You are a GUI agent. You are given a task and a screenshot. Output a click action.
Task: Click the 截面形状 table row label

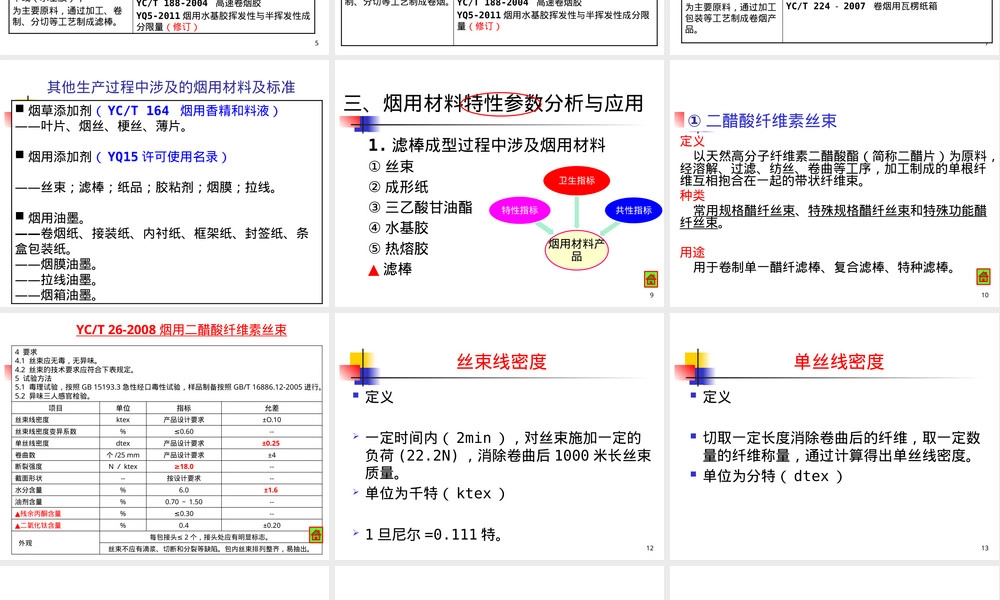pyautogui.click(x=27, y=478)
